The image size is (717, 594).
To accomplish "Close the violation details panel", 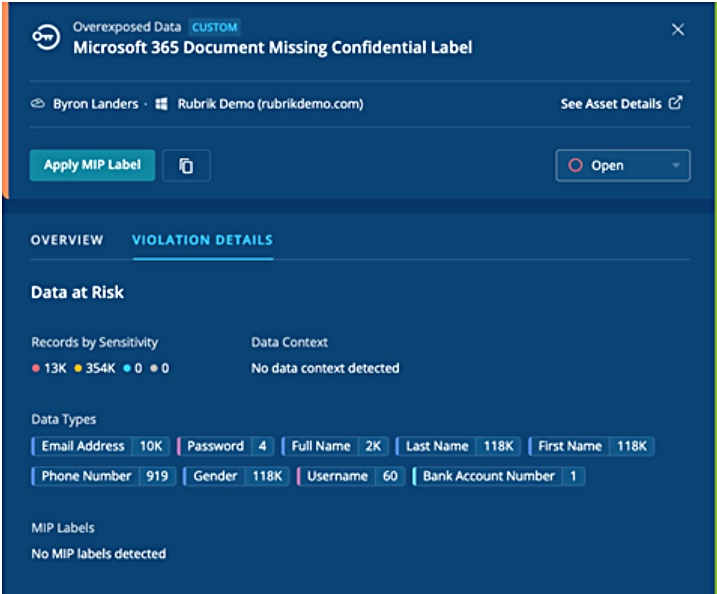I will tap(678, 30).
